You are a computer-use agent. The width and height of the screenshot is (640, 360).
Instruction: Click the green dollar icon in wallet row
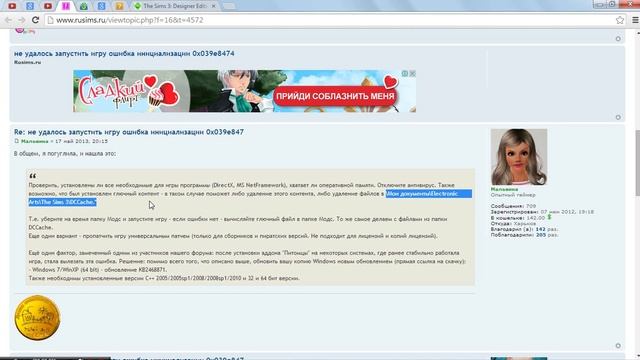tap(549, 217)
